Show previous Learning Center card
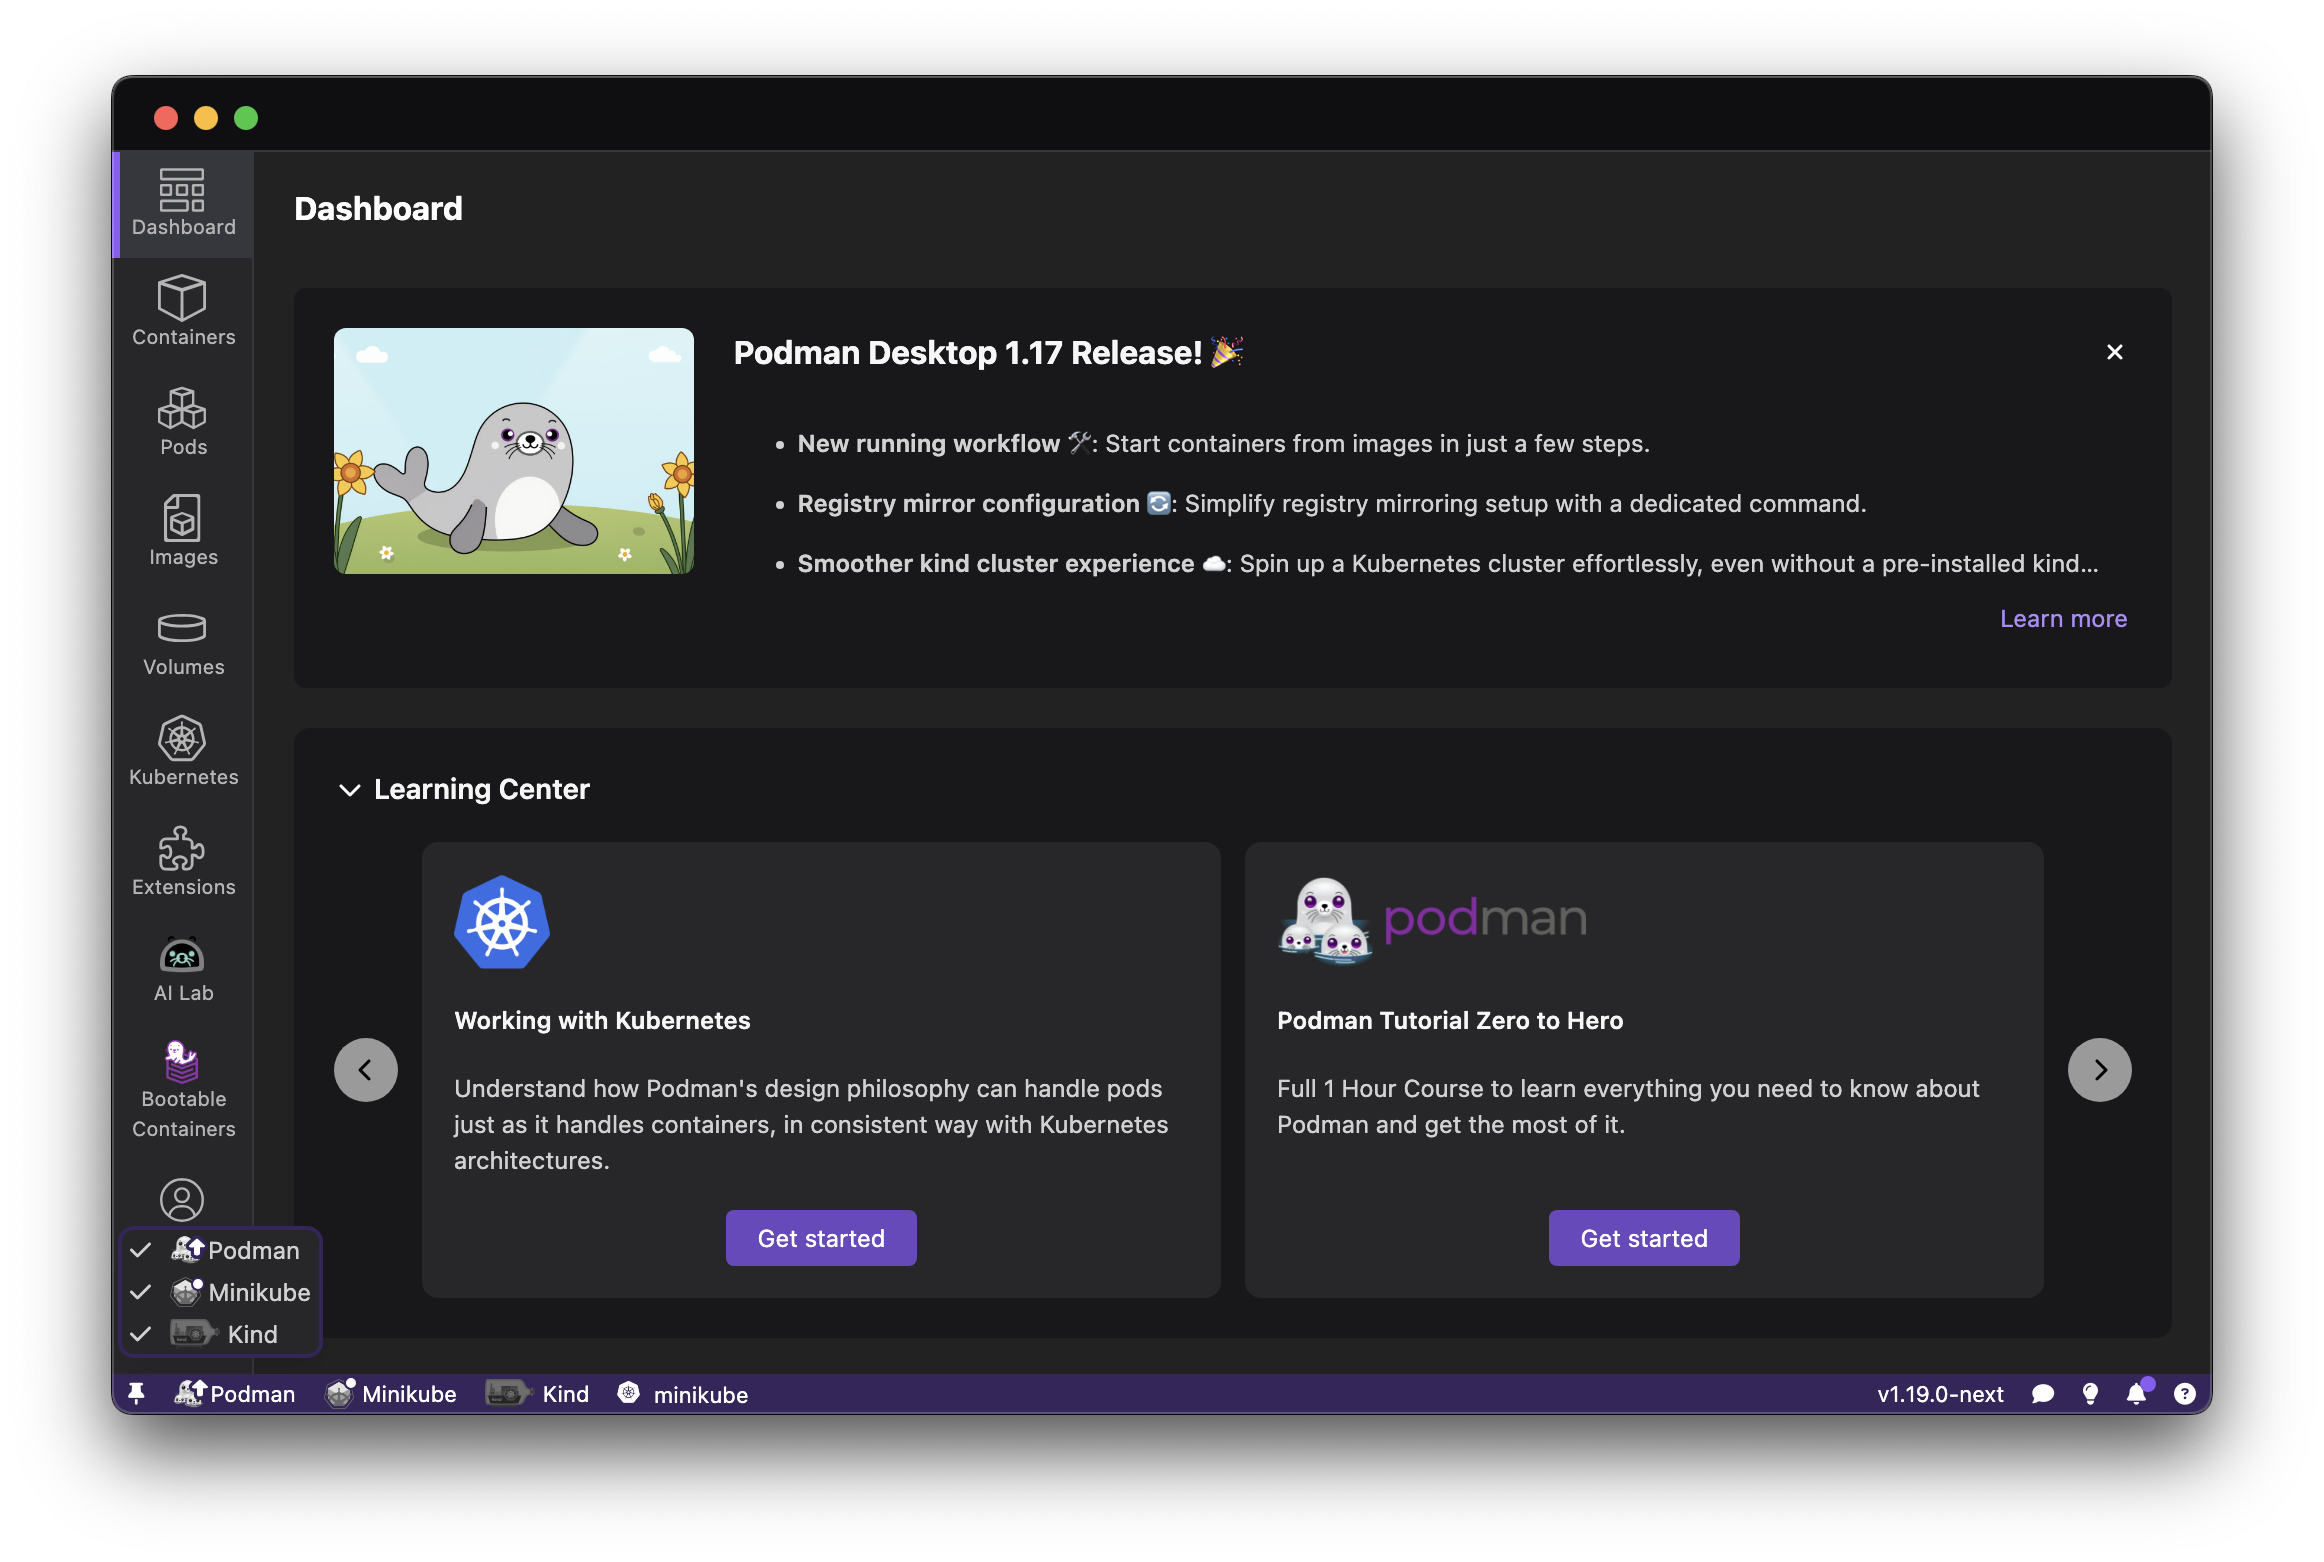Image resolution: width=2324 pixels, height=1562 pixels. pyautogui.click(x=366, y=1070)
